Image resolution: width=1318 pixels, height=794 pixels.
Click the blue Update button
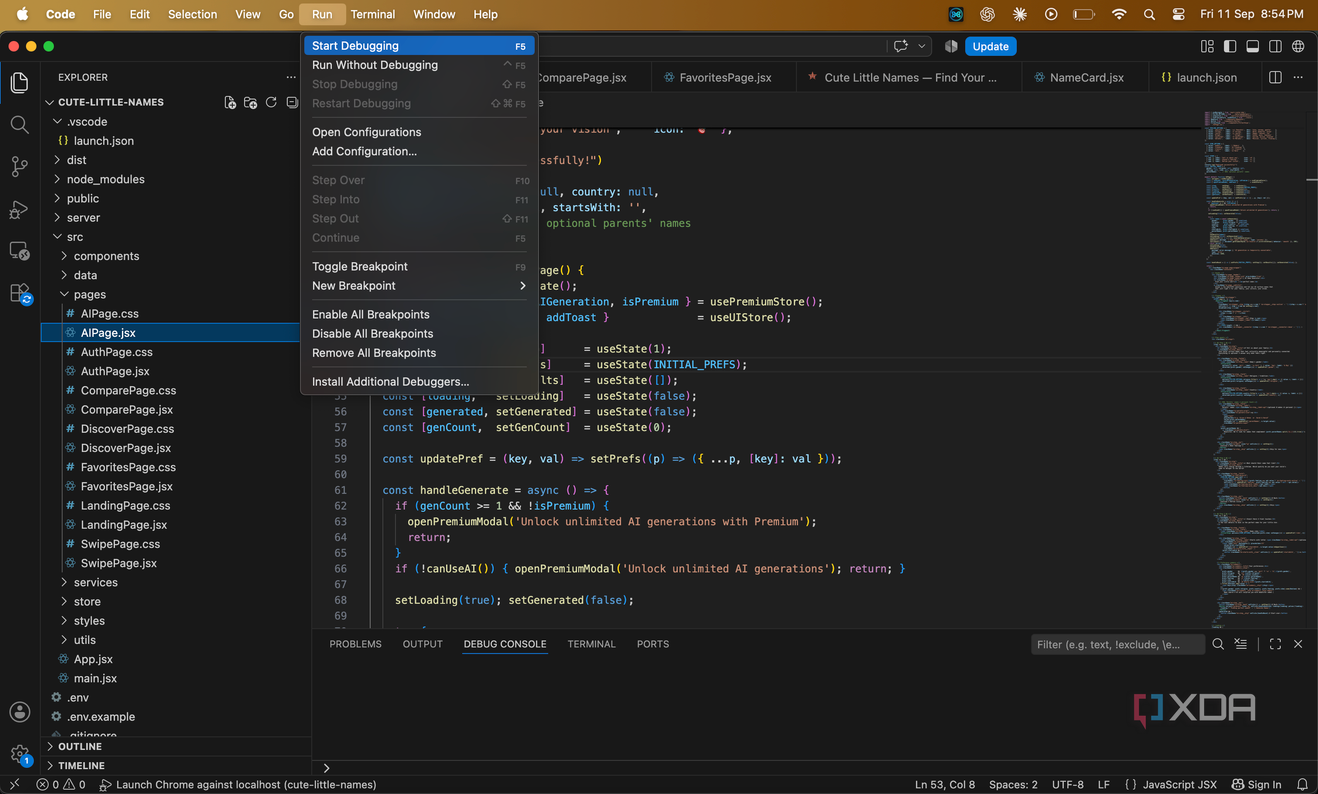(x=990, y=46)
